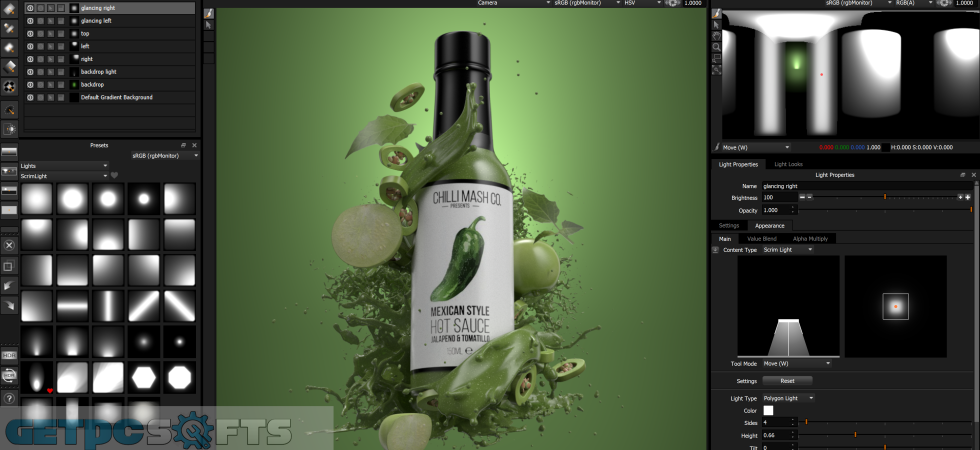The image size is (980, 450).
Task: Click the minus button at Brightness slider's far left
Action: 802,198
